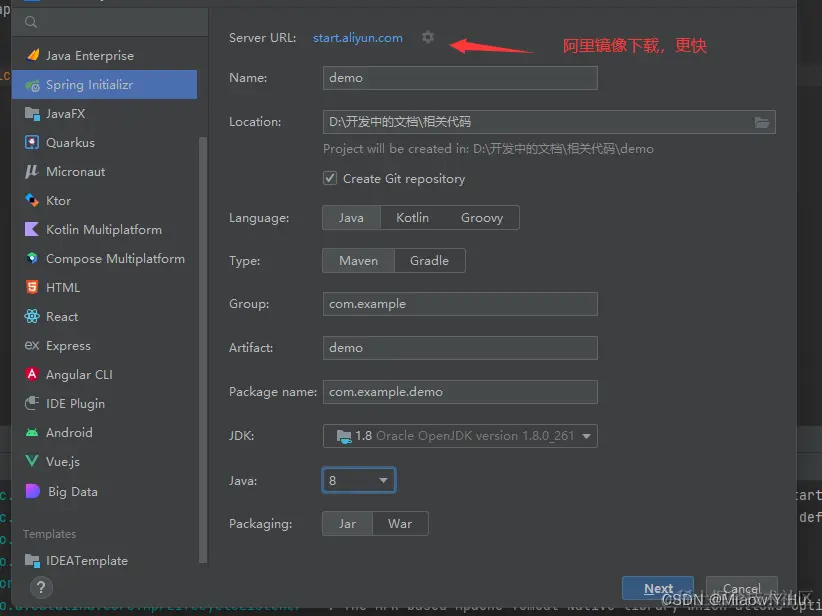This screenshot has height=616, width=822.
Task: Select IDE Plugin generator
Action: tap(104, 403)
